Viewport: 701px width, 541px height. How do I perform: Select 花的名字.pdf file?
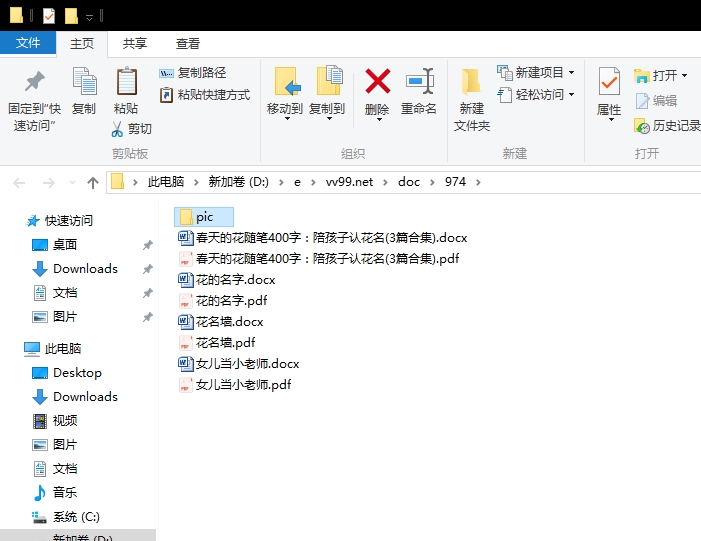(223, 301)
